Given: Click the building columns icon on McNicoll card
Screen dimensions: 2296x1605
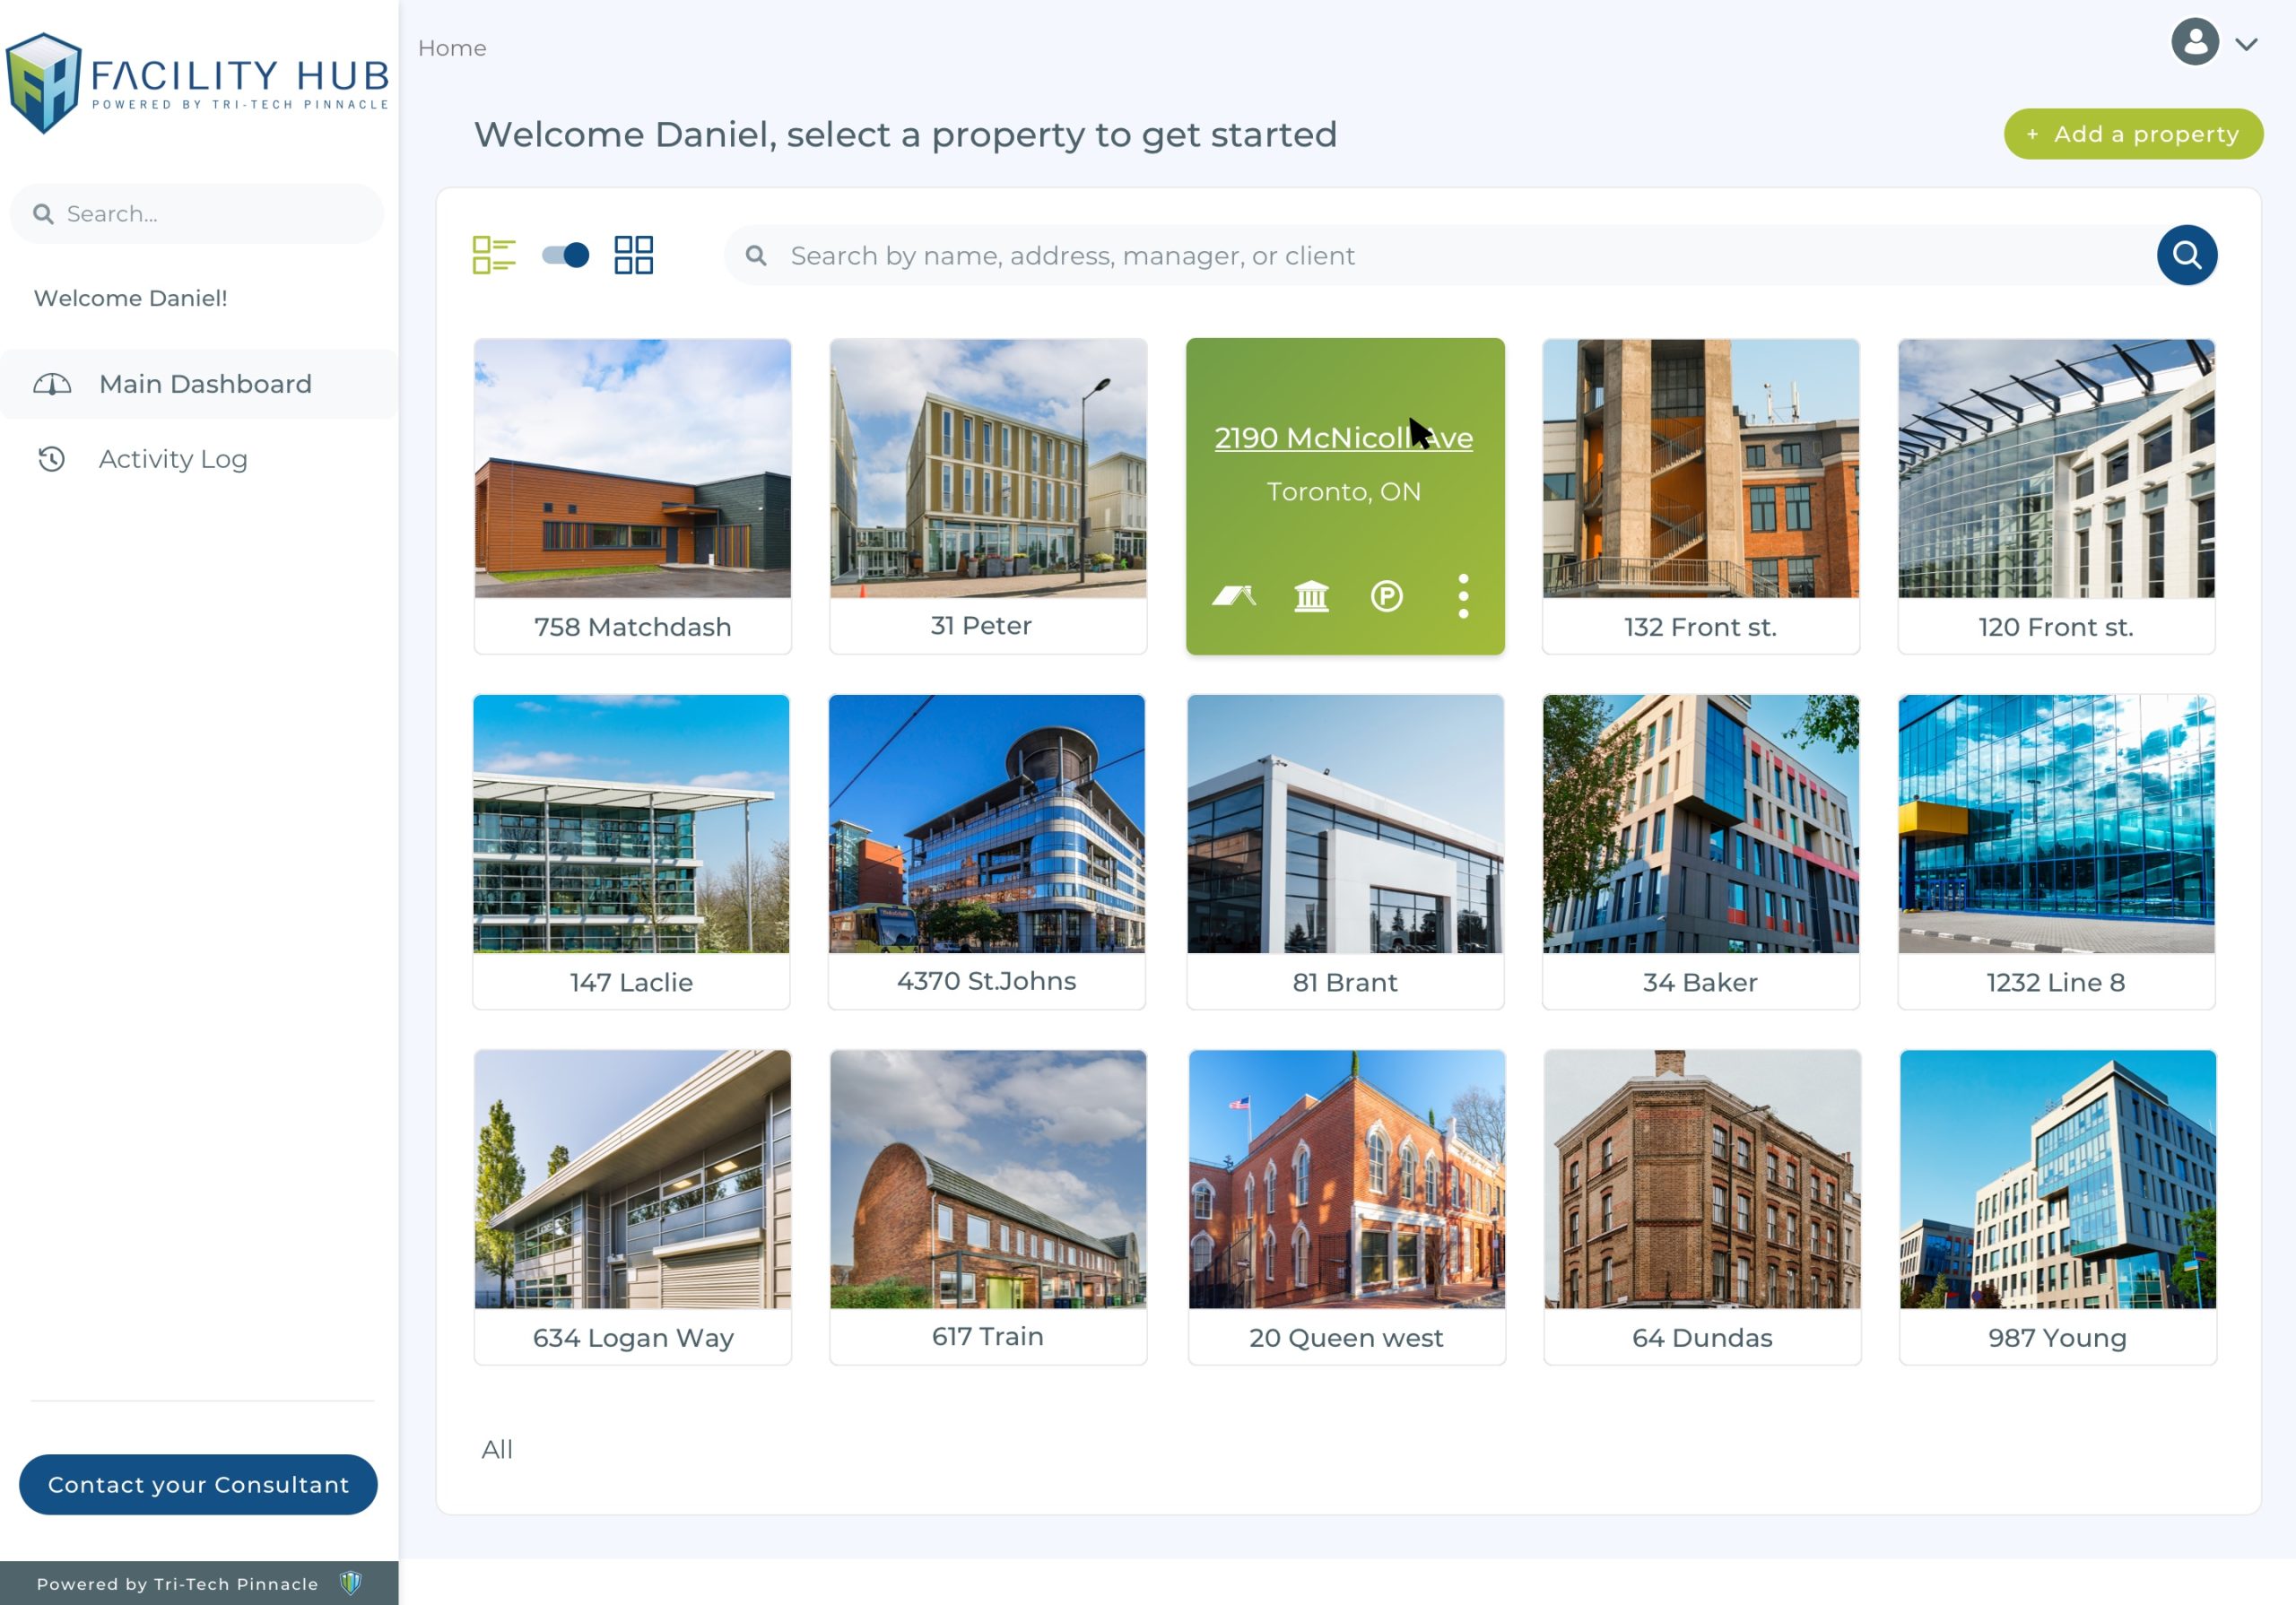Looking at the screenshot, I should (x=1312, y=596).
